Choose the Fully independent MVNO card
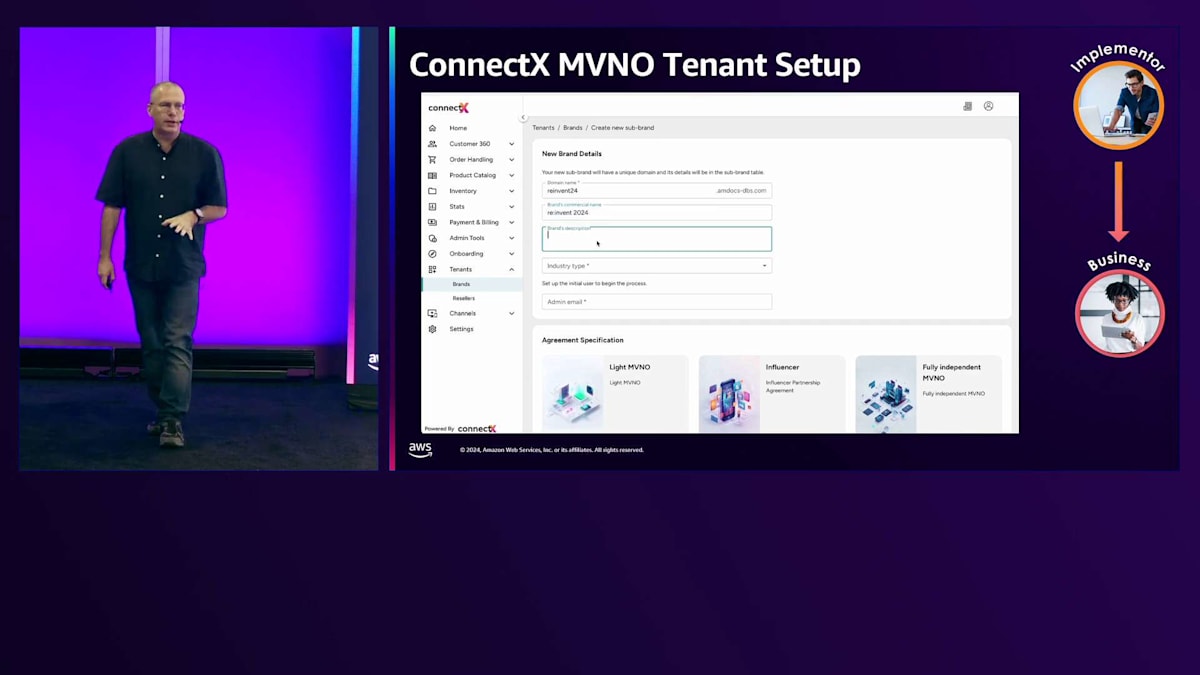Viewport: 1200px width, 675px height. (x=929, y=394)
